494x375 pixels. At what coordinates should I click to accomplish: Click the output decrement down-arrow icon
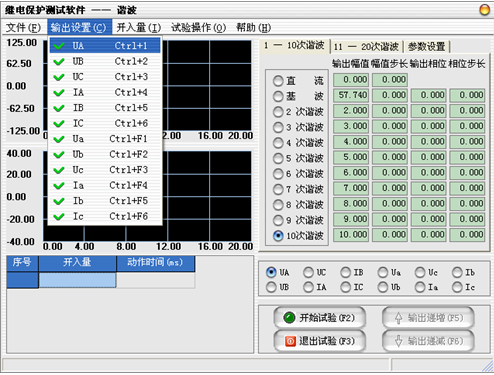(398, 341)
